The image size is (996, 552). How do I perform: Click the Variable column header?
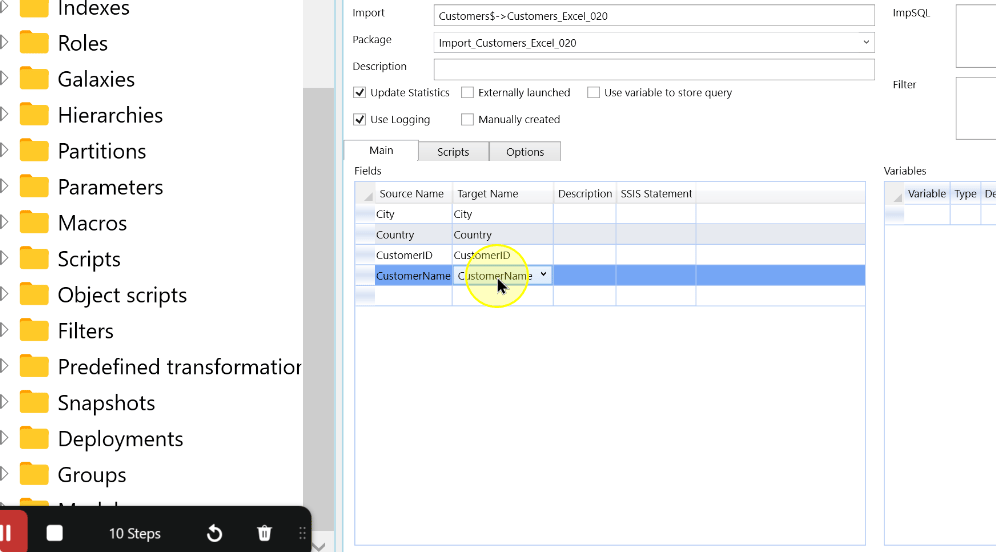927,194
